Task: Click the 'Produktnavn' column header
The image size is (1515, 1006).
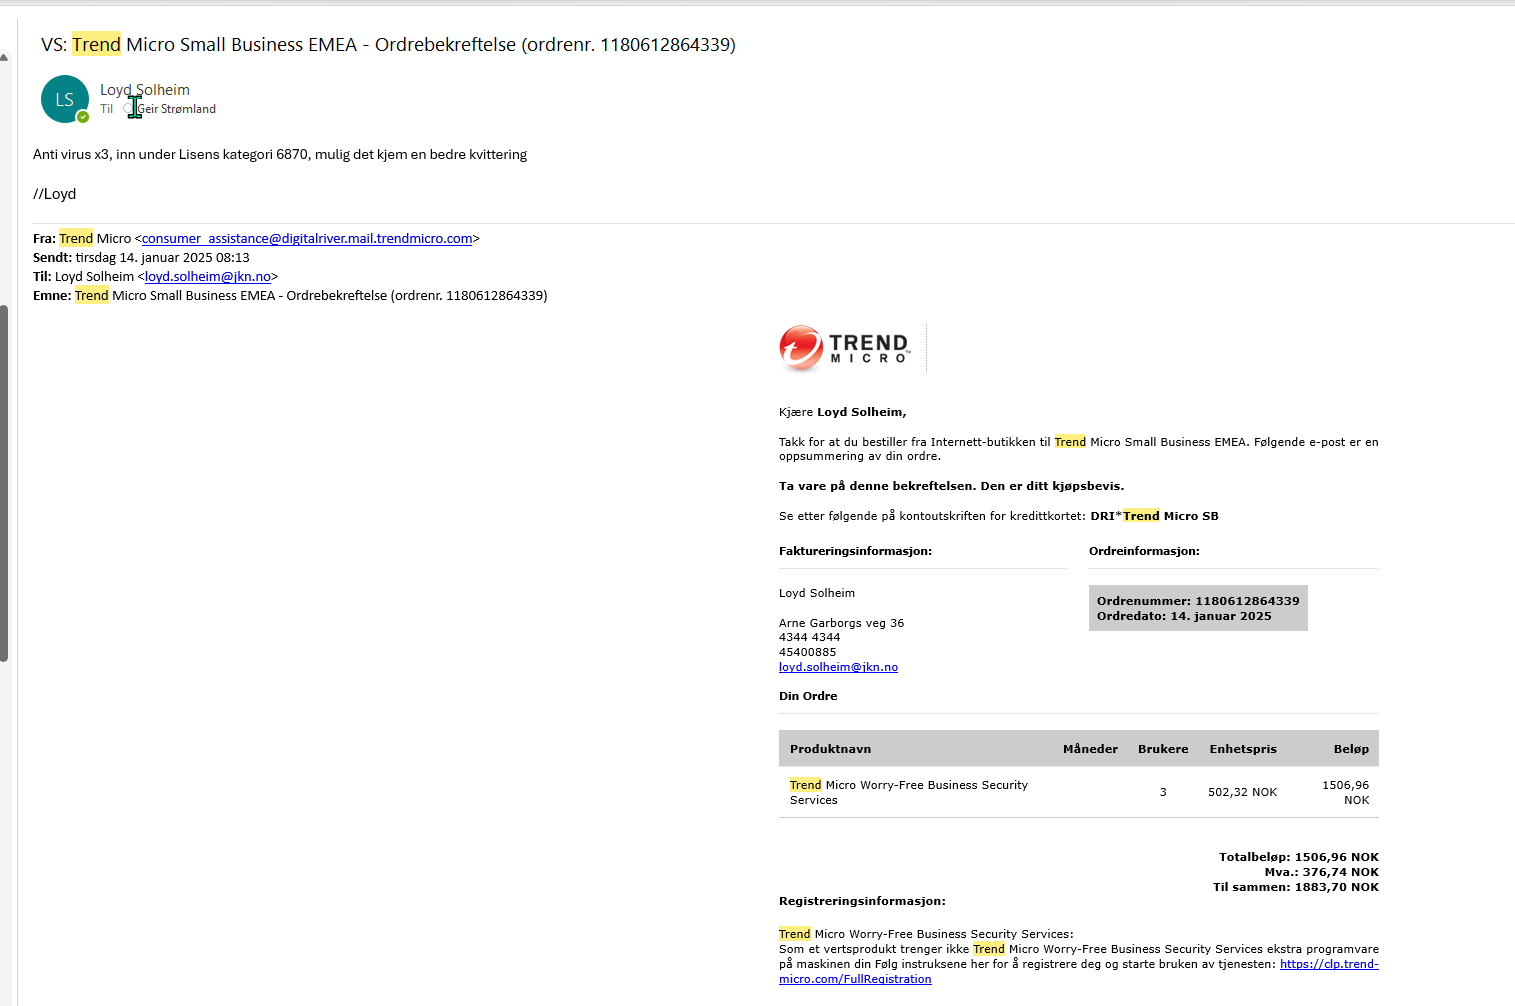Action: 830,749
